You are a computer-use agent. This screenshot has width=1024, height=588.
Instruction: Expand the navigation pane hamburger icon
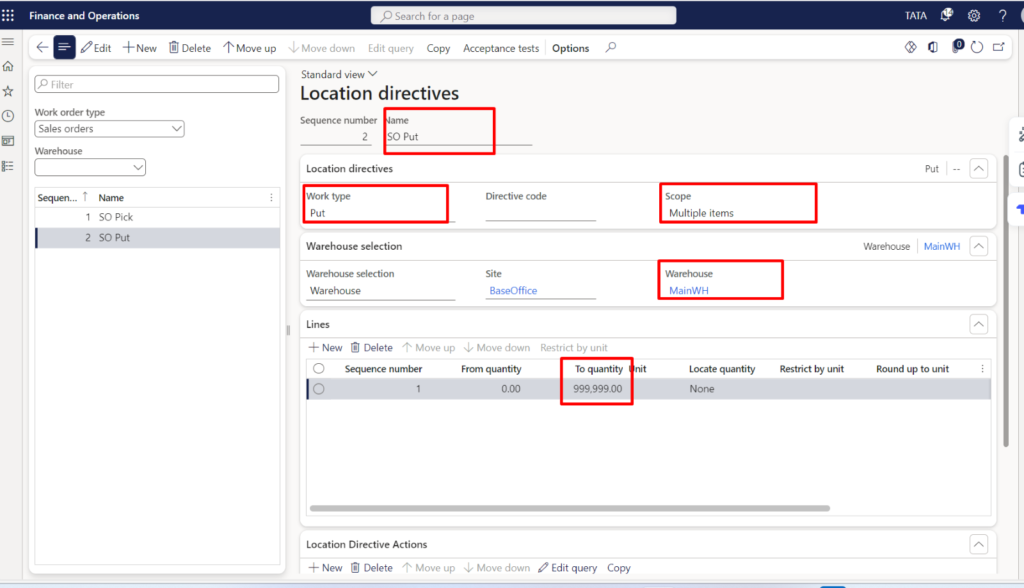[8, 42]
